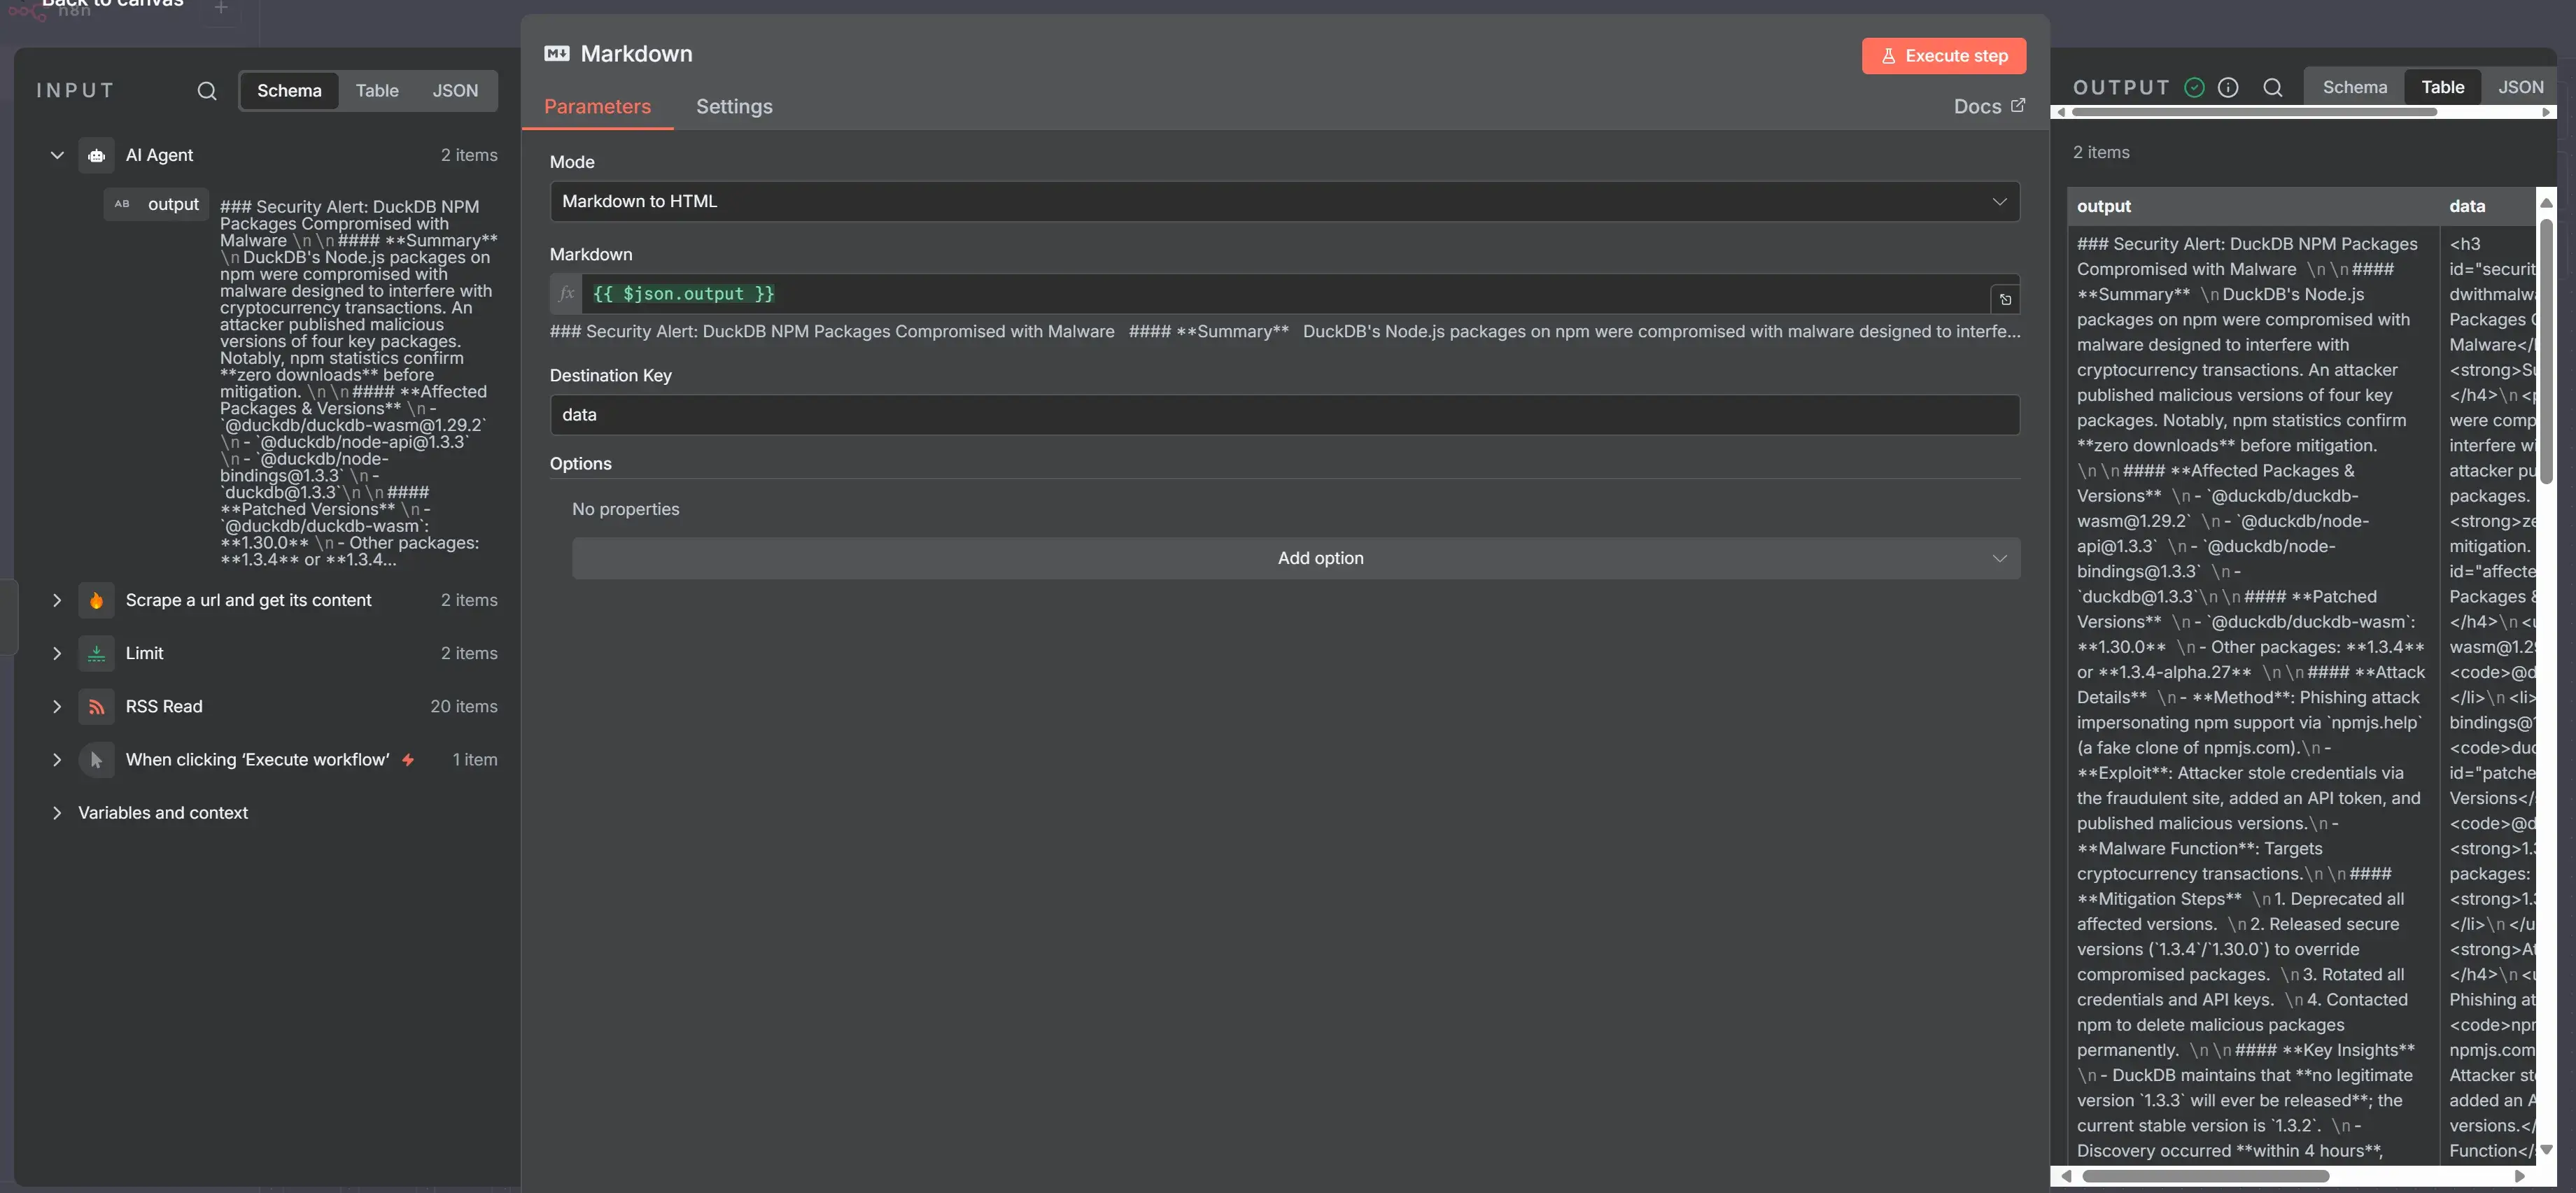The image size is (2576, 1193).
Task: Click the Markdown expression input field
Action: [x=1285, y=294]
